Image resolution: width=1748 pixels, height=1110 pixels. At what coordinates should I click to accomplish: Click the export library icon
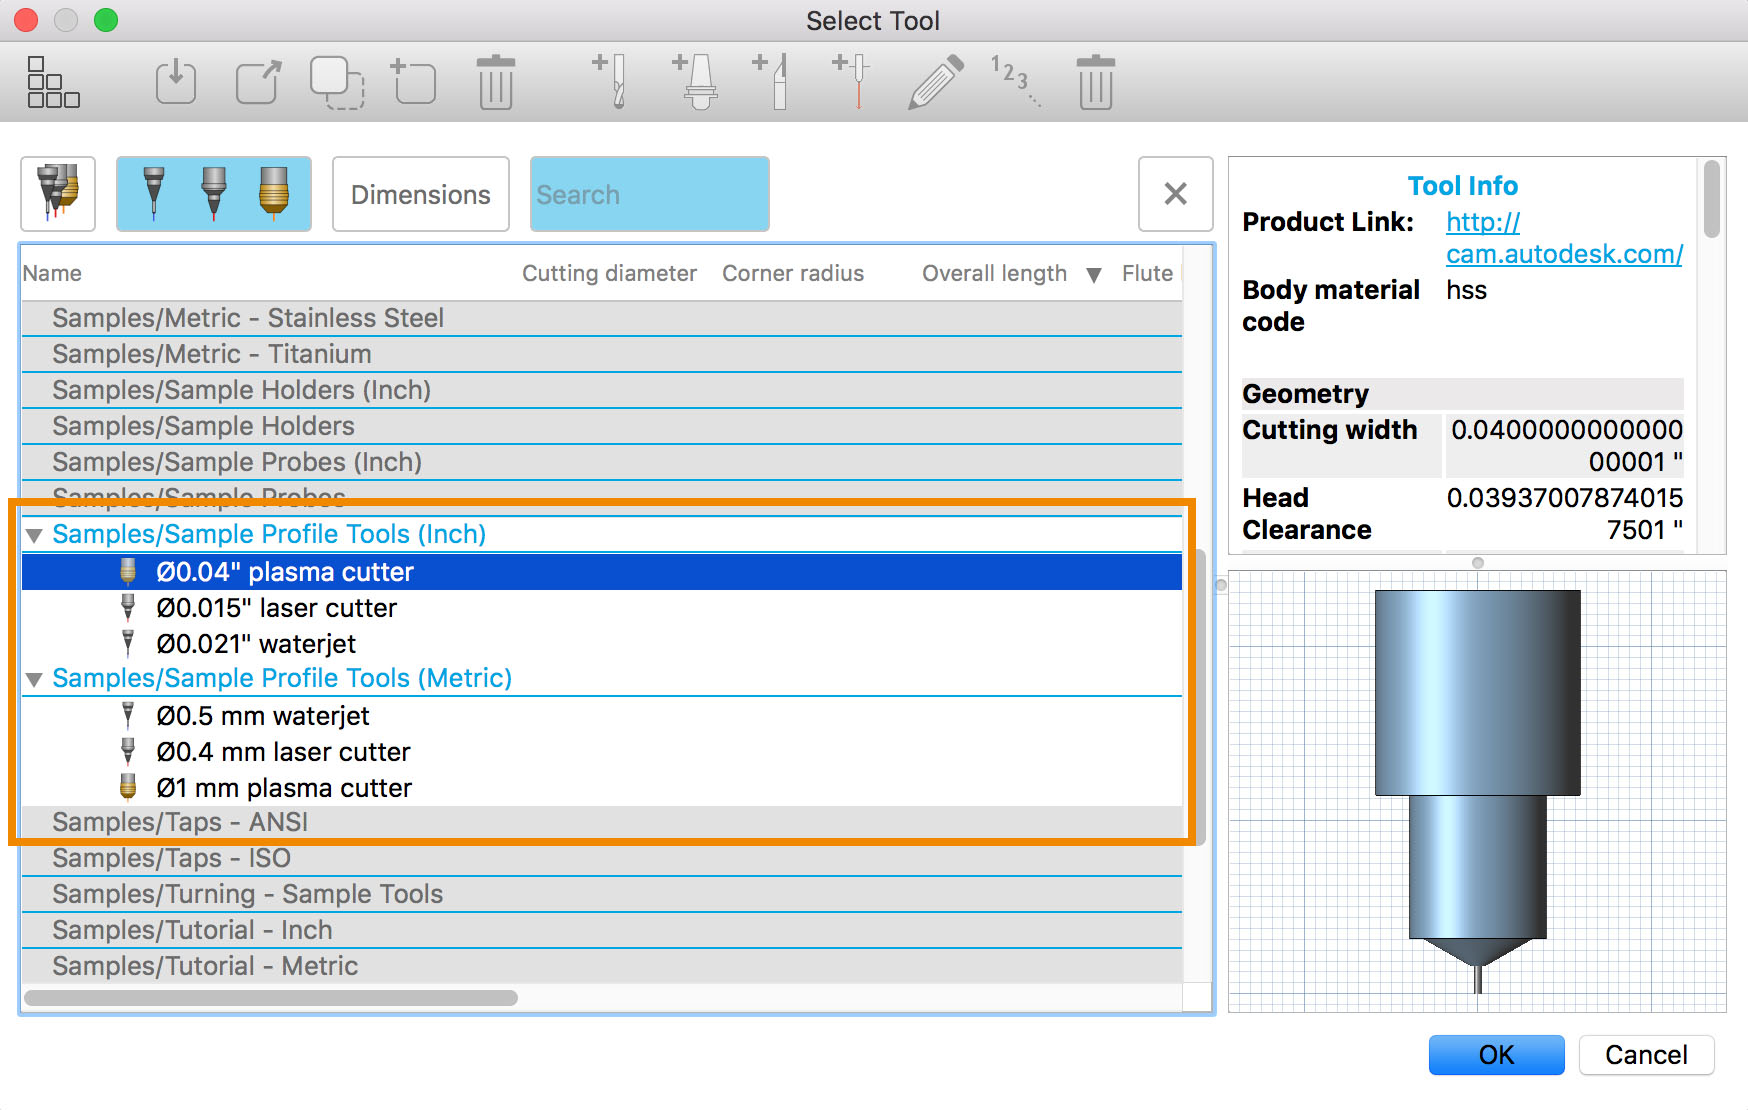coord(258,81)
